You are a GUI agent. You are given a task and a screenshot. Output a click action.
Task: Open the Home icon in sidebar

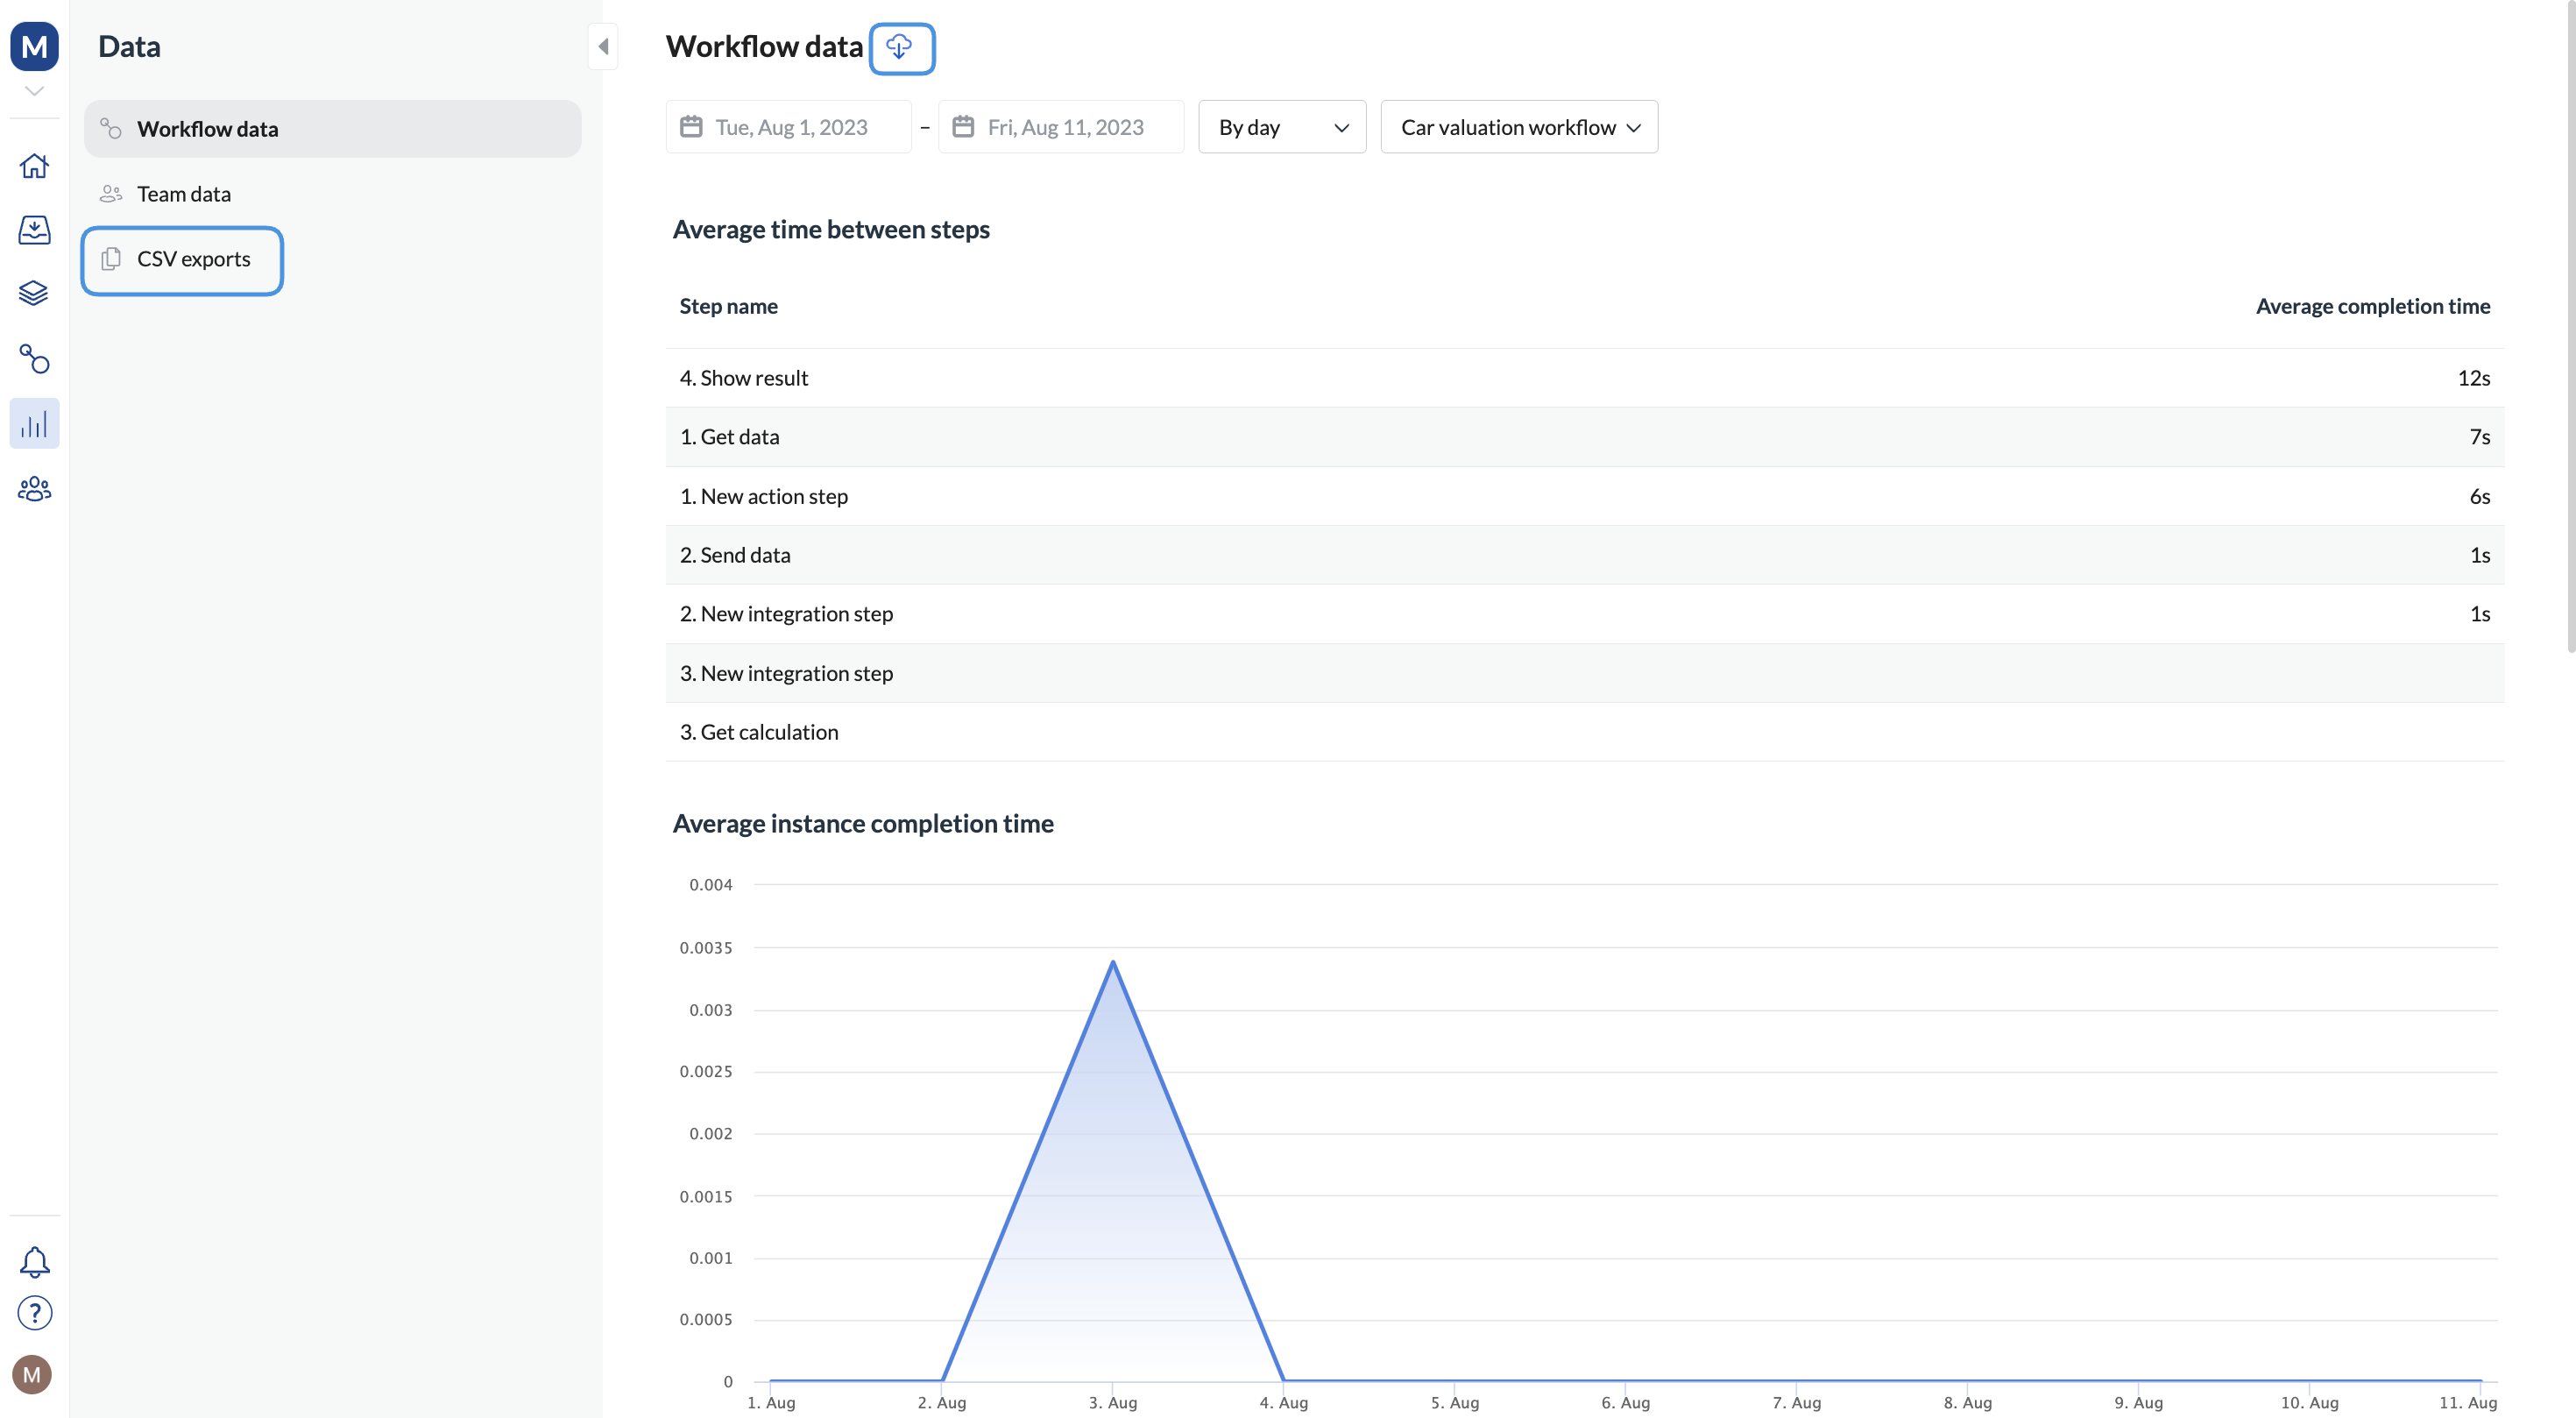pyautogui.click(x=34, y=165)
